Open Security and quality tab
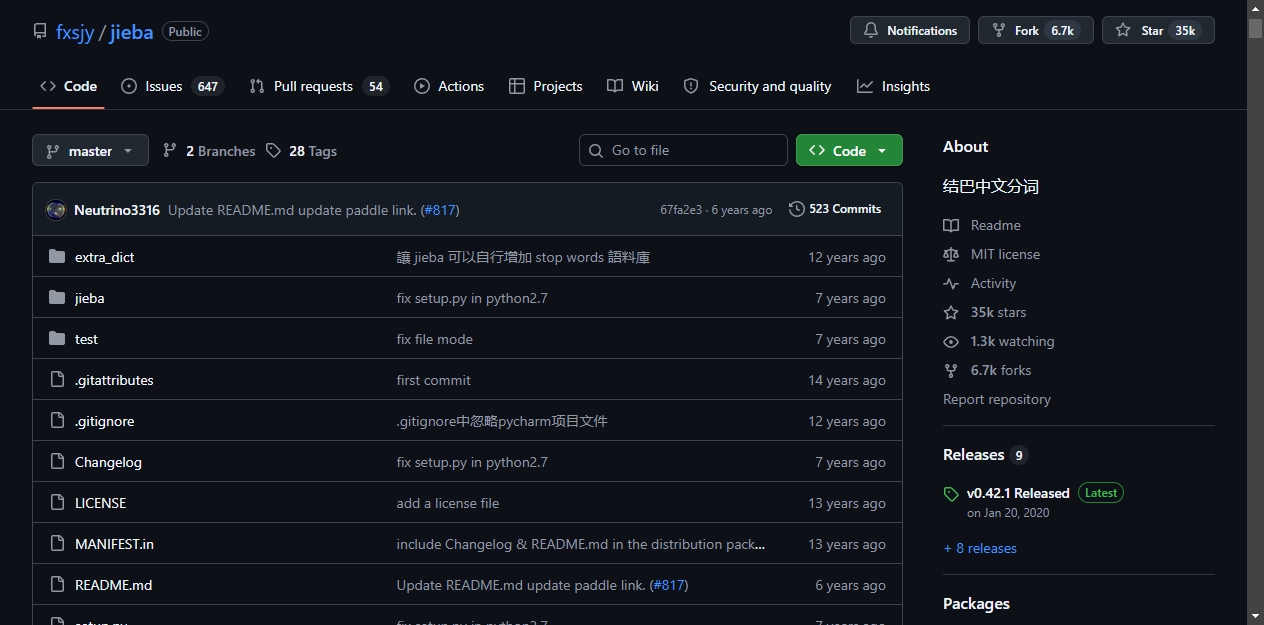This screenshot has width=1264, height=625. (x=757, y=86)
